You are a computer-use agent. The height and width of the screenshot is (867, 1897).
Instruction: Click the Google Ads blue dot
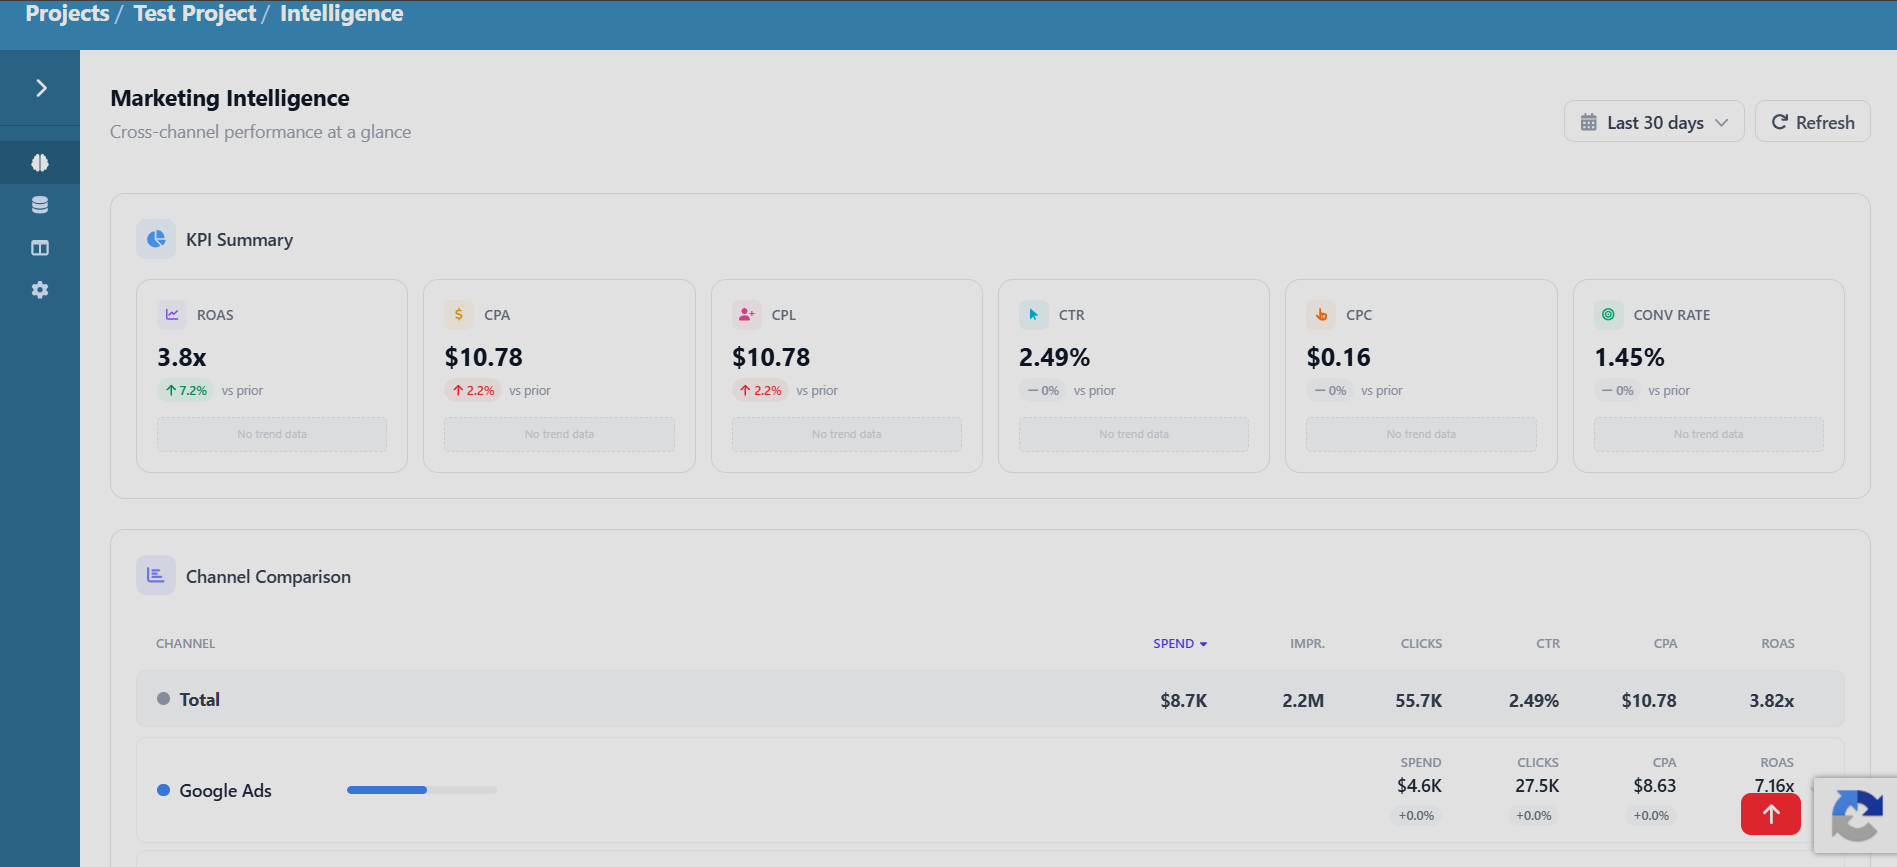point(164,790)
